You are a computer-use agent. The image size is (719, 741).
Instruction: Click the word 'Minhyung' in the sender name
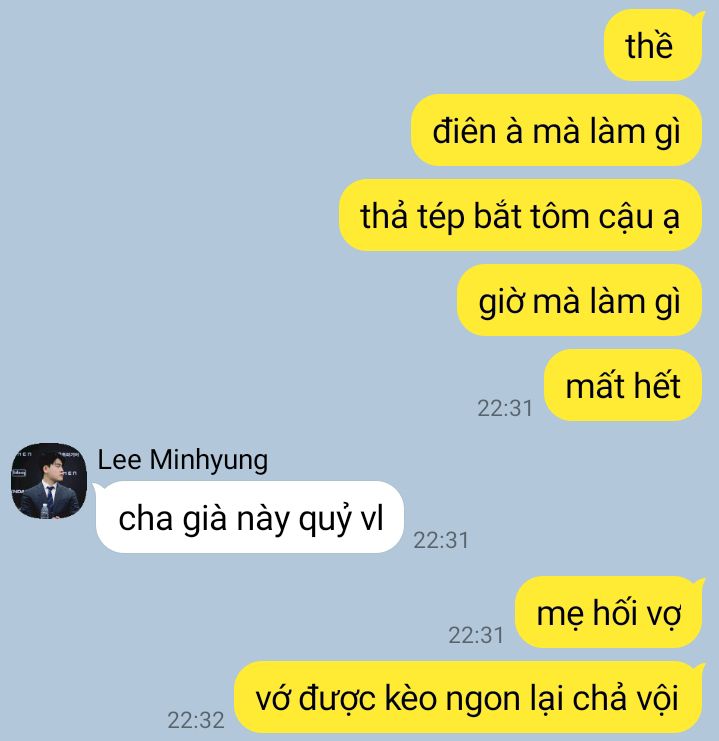209,460
